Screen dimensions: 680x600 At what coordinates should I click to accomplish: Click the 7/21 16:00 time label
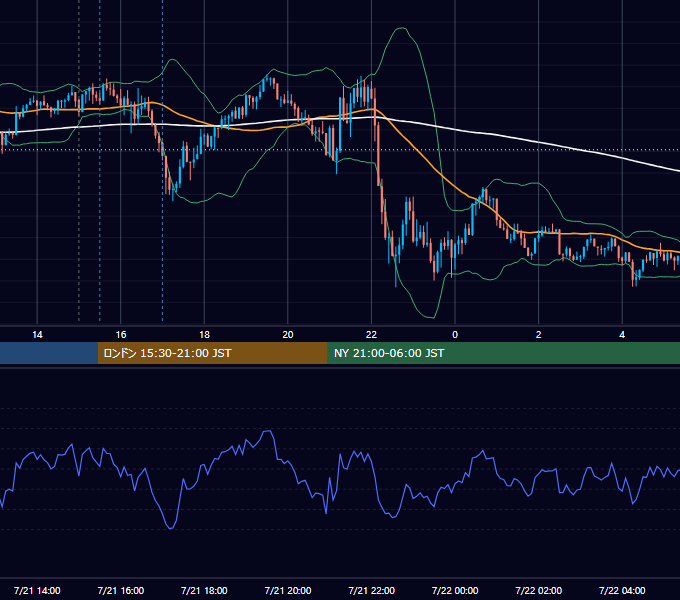121,590
